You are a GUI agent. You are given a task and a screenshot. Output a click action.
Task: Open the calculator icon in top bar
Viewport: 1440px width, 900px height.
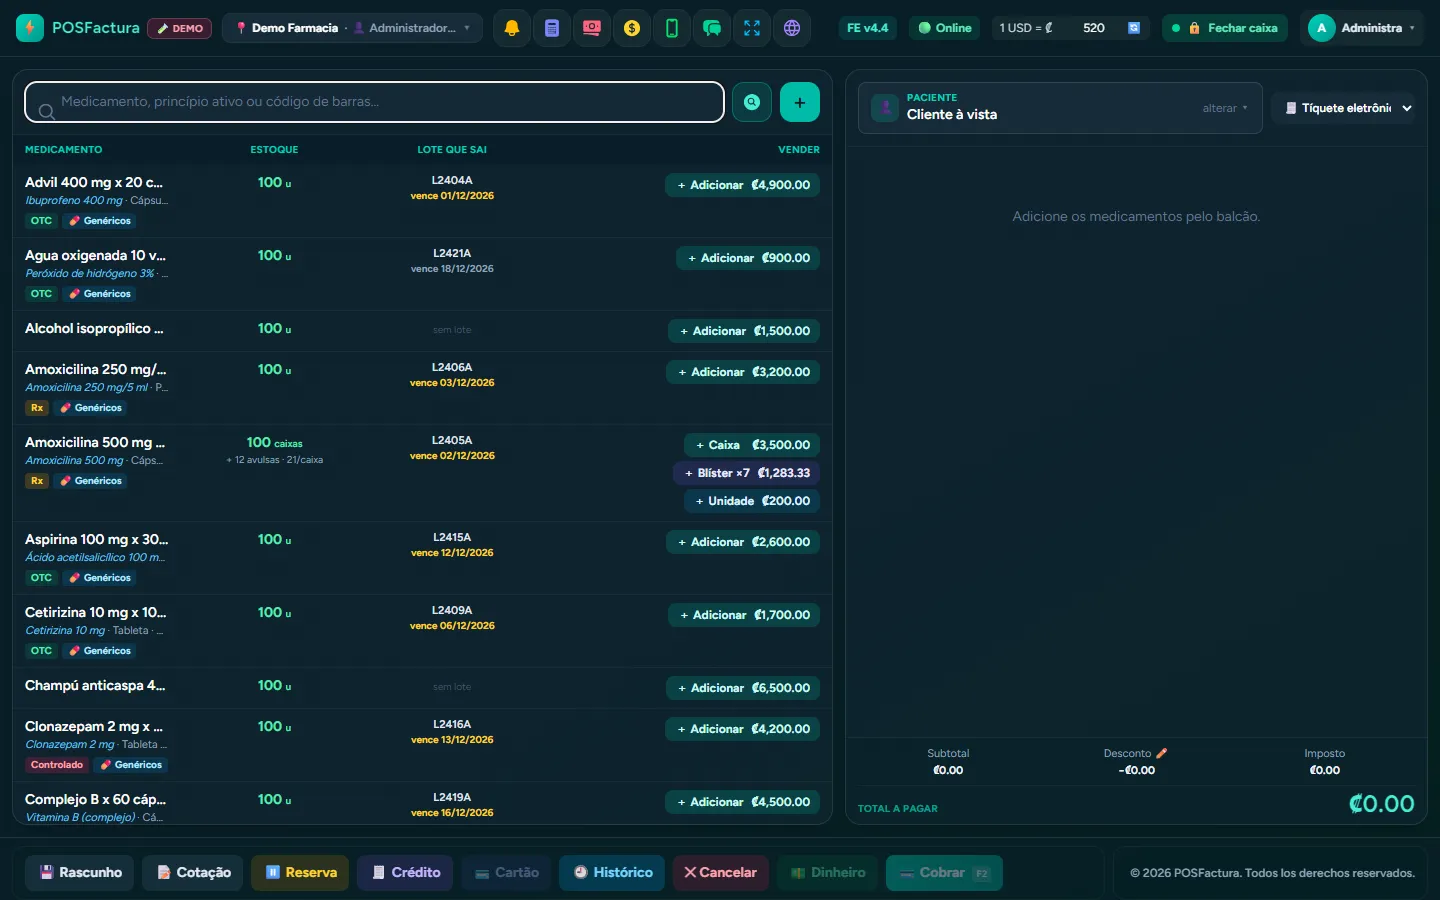[x=552, y=28]
